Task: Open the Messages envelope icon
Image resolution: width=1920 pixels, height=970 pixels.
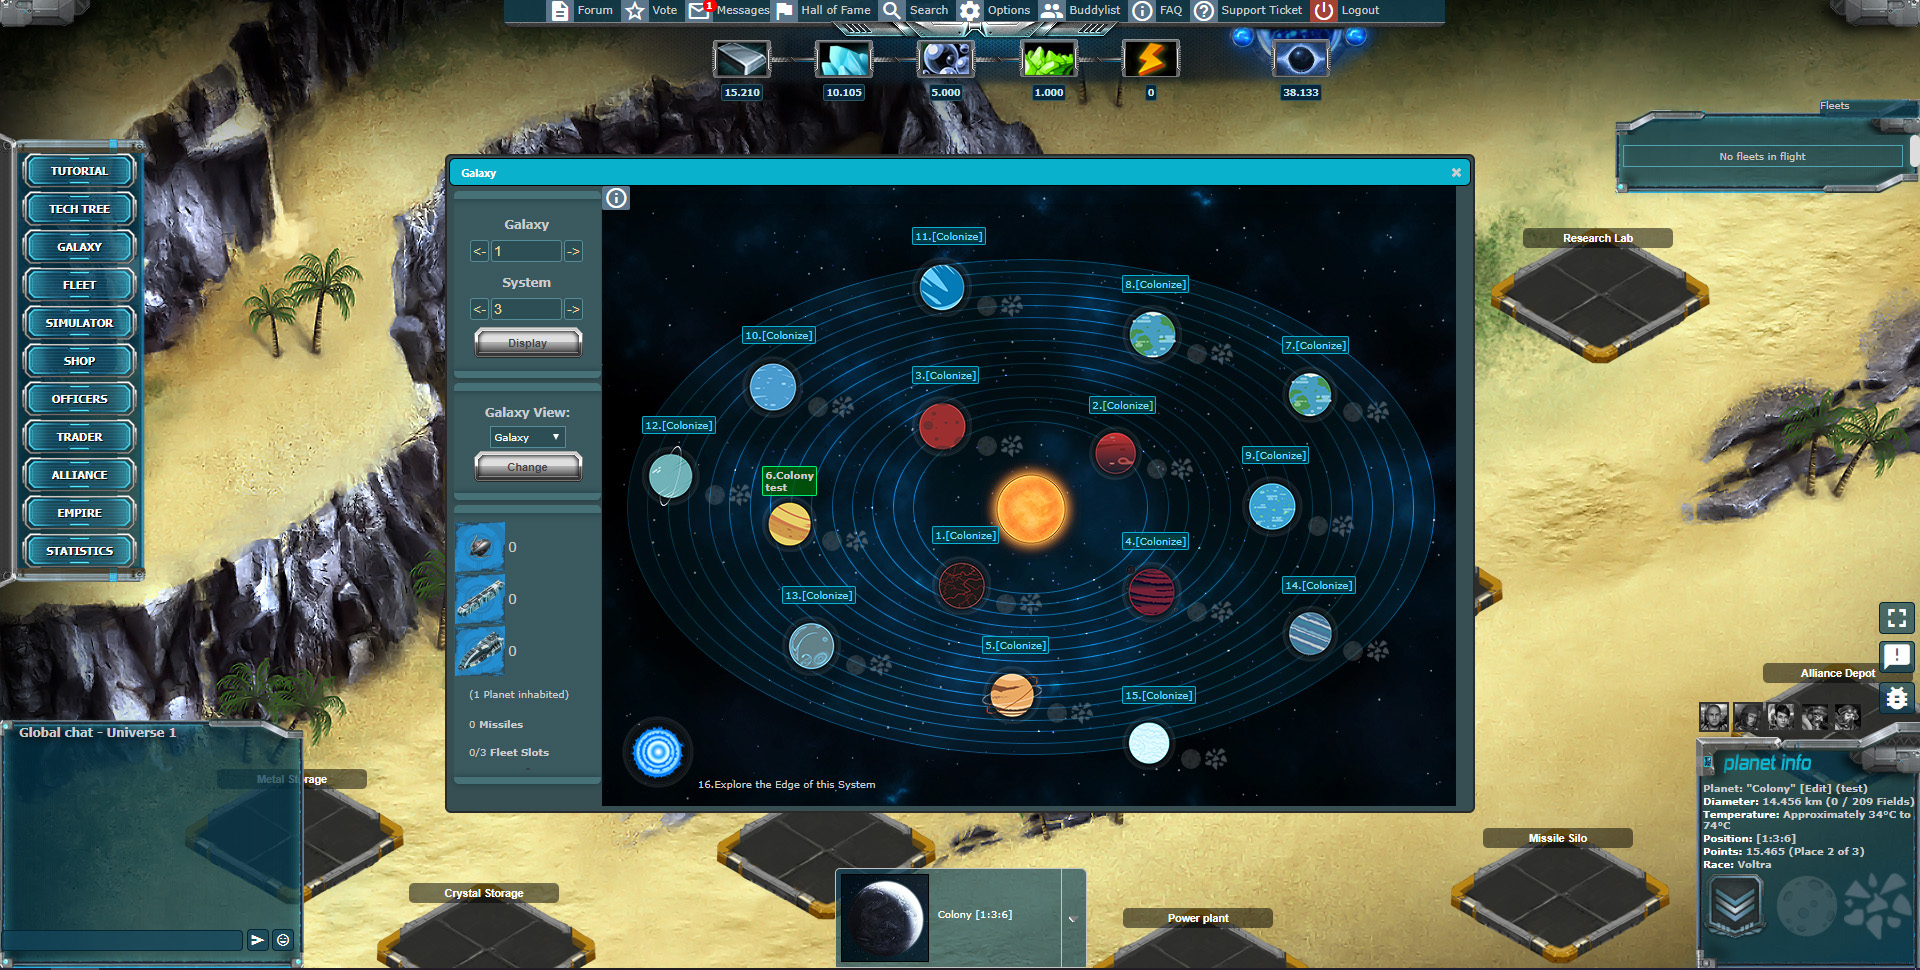Action: click(x=699, y=11)
